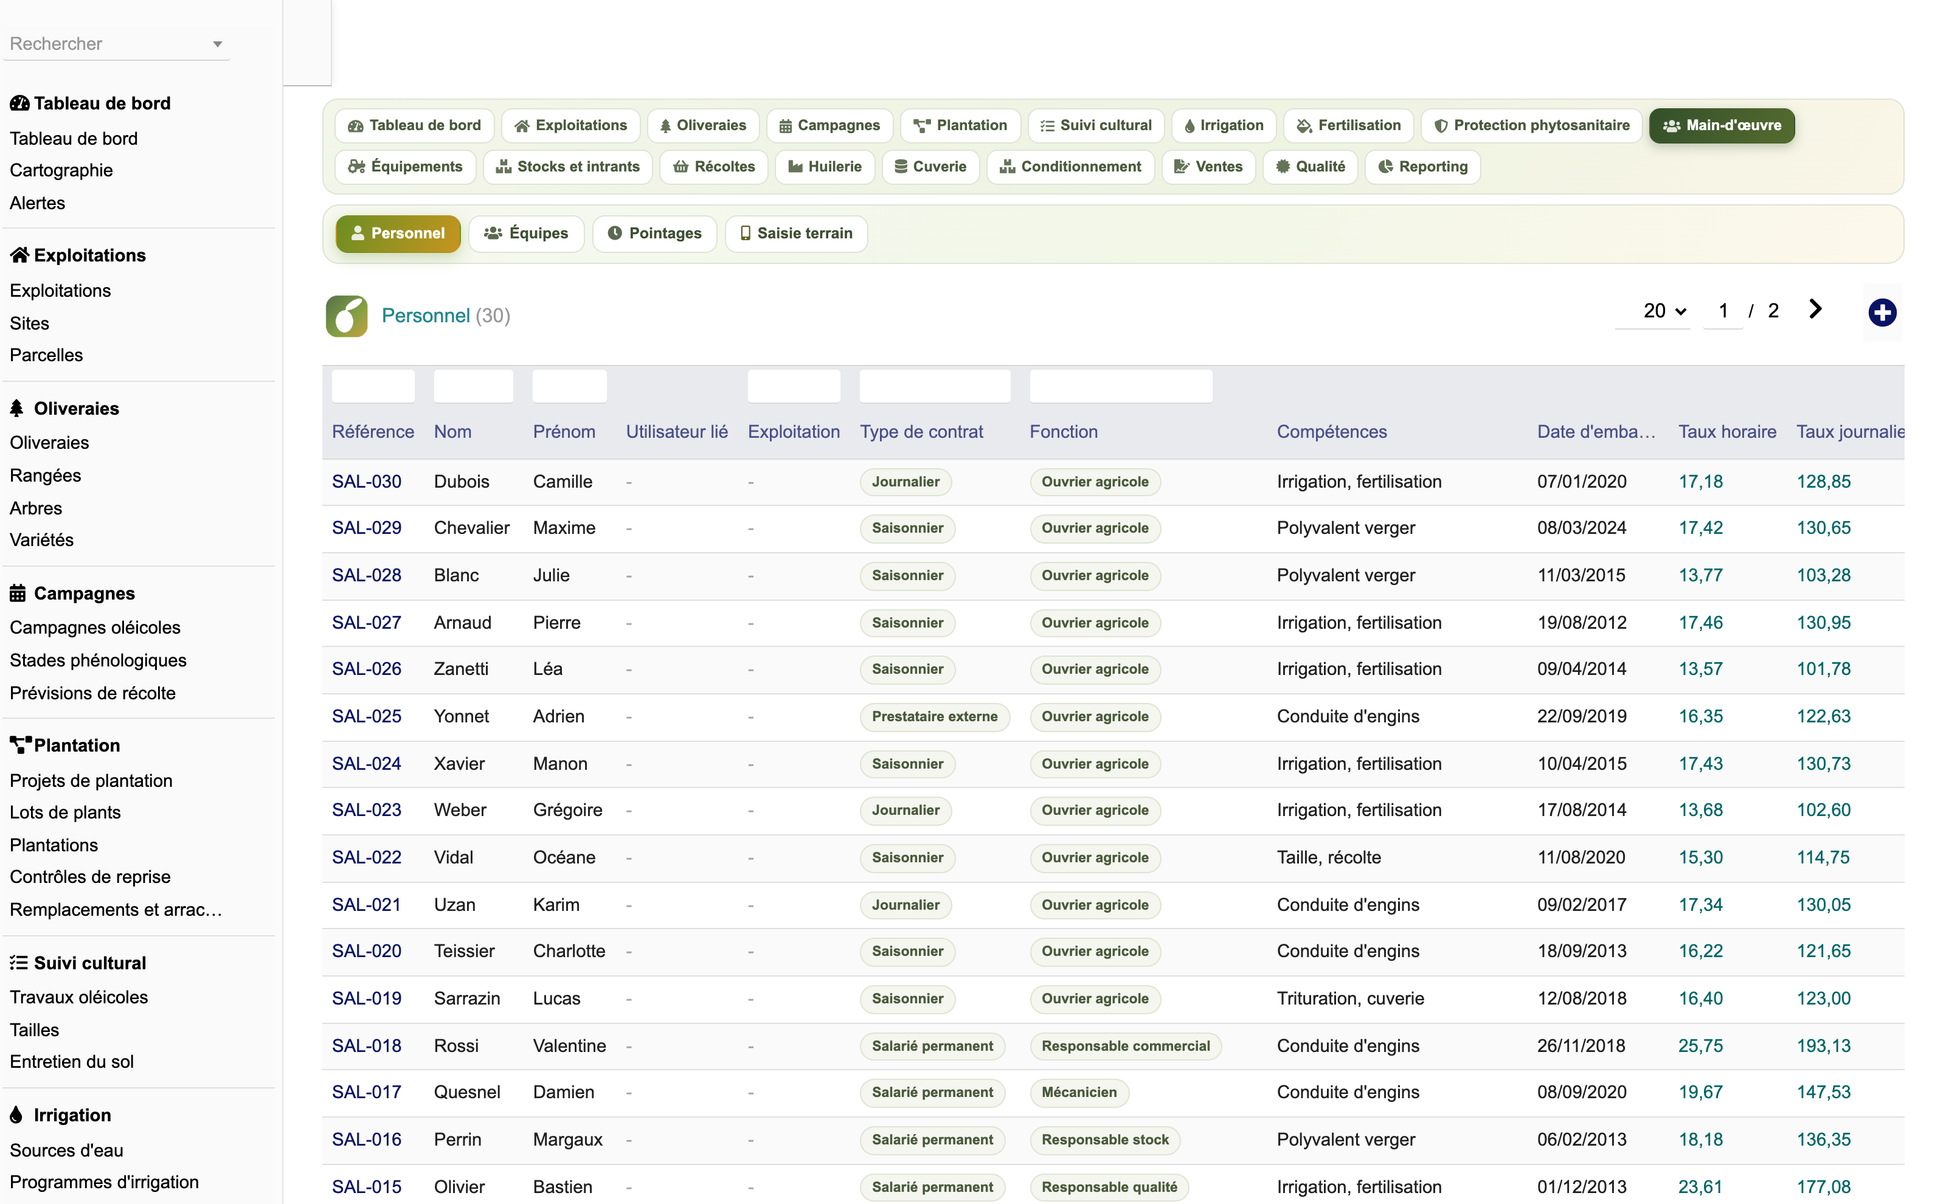The image size is (1946, 1204).
Task: Select the Main-d'œuvre module tab
Action: point(1722,126)
